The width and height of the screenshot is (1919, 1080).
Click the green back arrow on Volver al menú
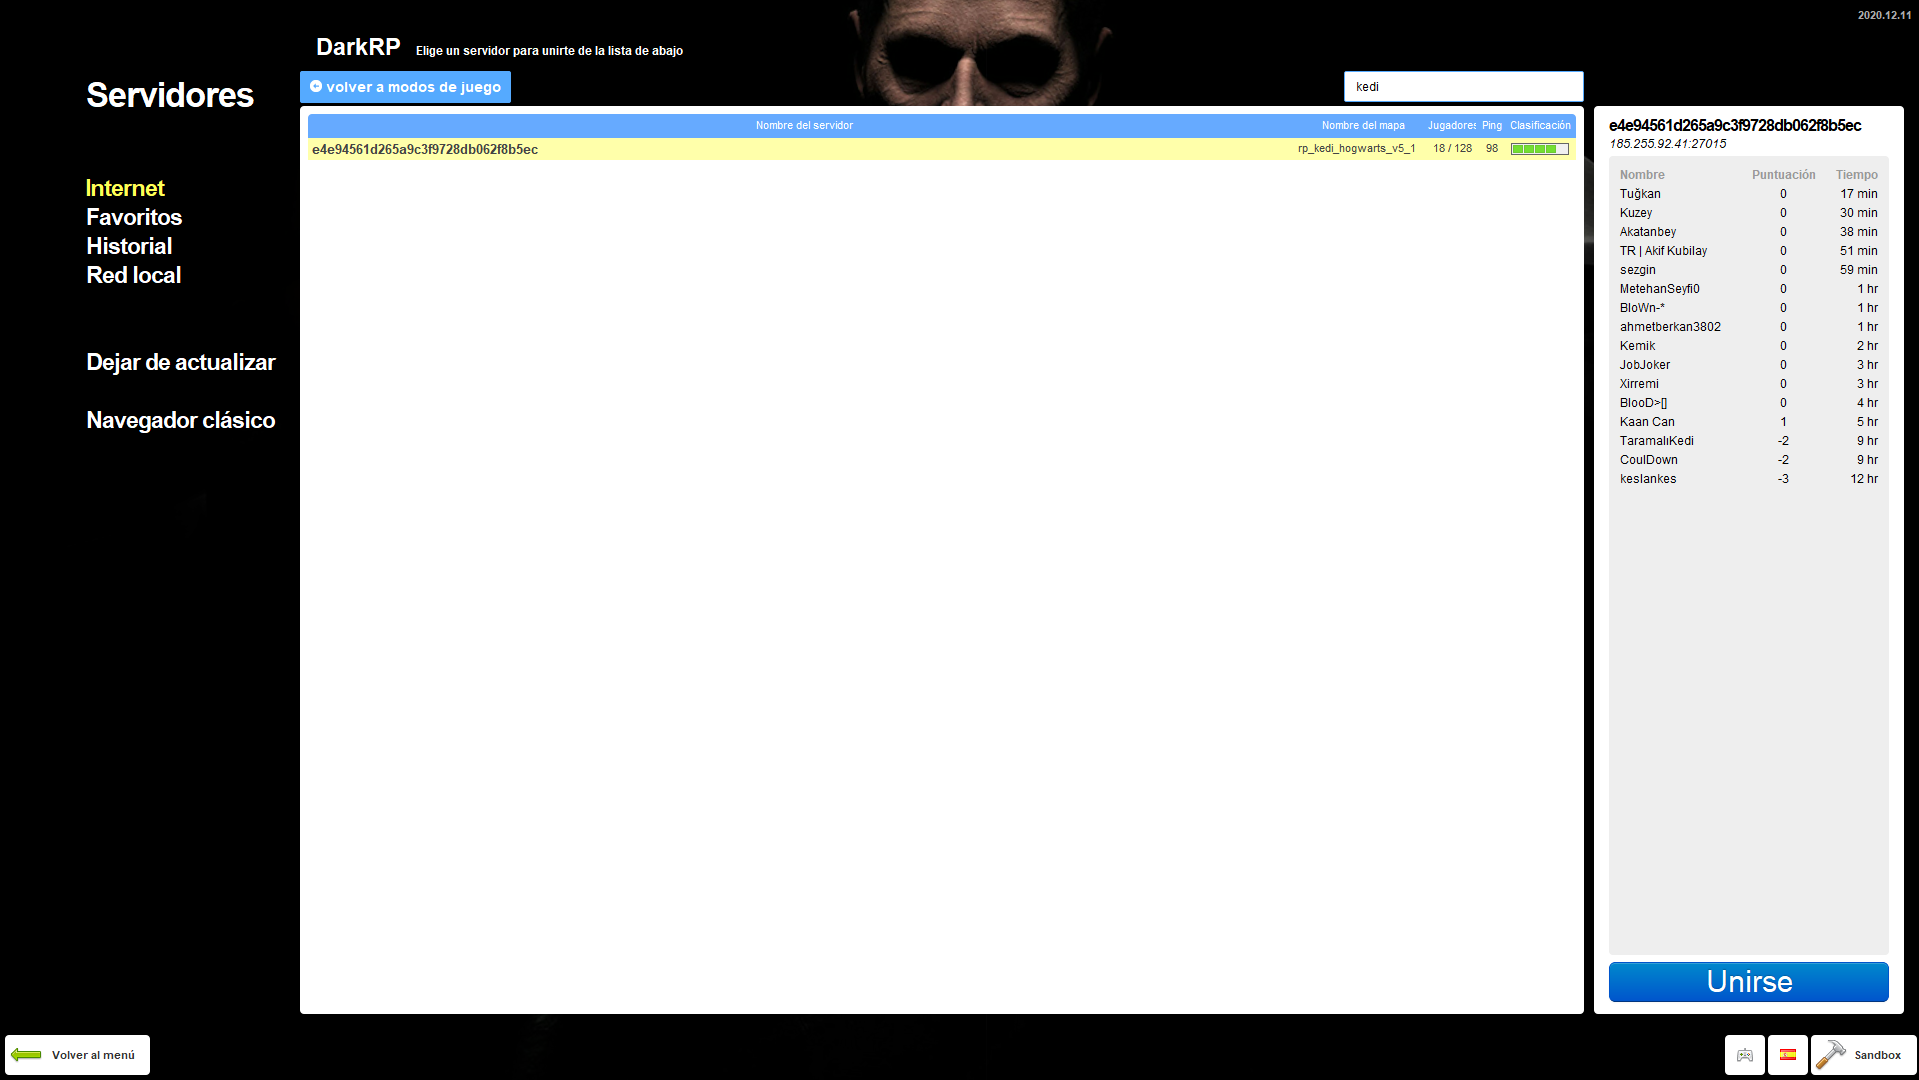(27, 1054)
